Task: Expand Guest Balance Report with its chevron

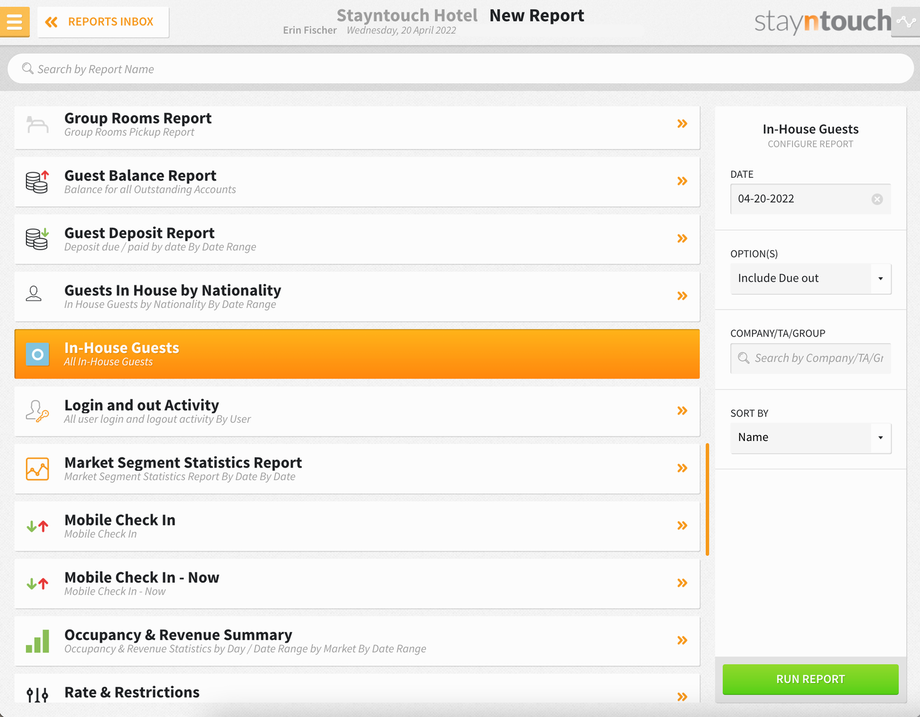Action: [682, 181]
